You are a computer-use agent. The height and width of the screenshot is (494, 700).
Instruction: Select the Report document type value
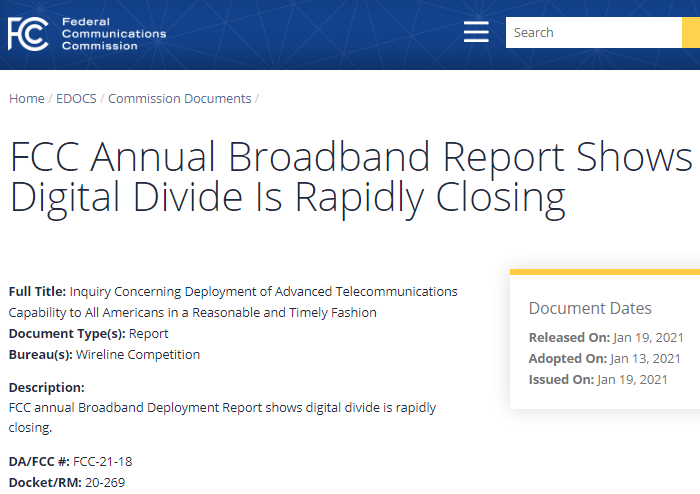coord(149,334)
